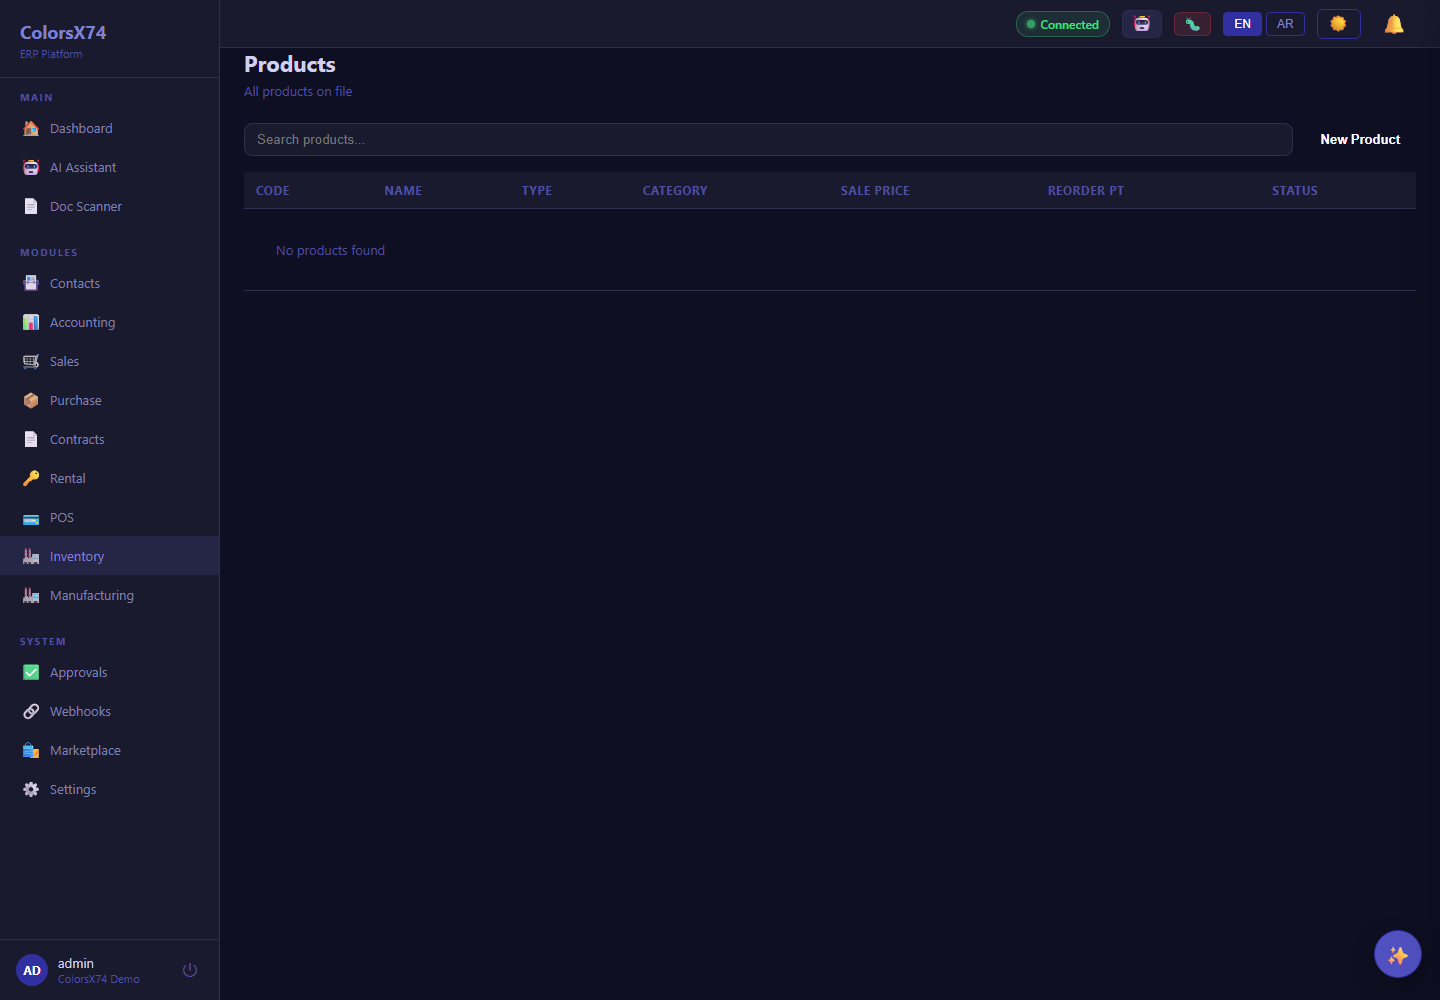The height and width of the screenshot is (1000, 1440).
Task: Click the Approvals checkmark icon
Action: [x=31, y=672]
